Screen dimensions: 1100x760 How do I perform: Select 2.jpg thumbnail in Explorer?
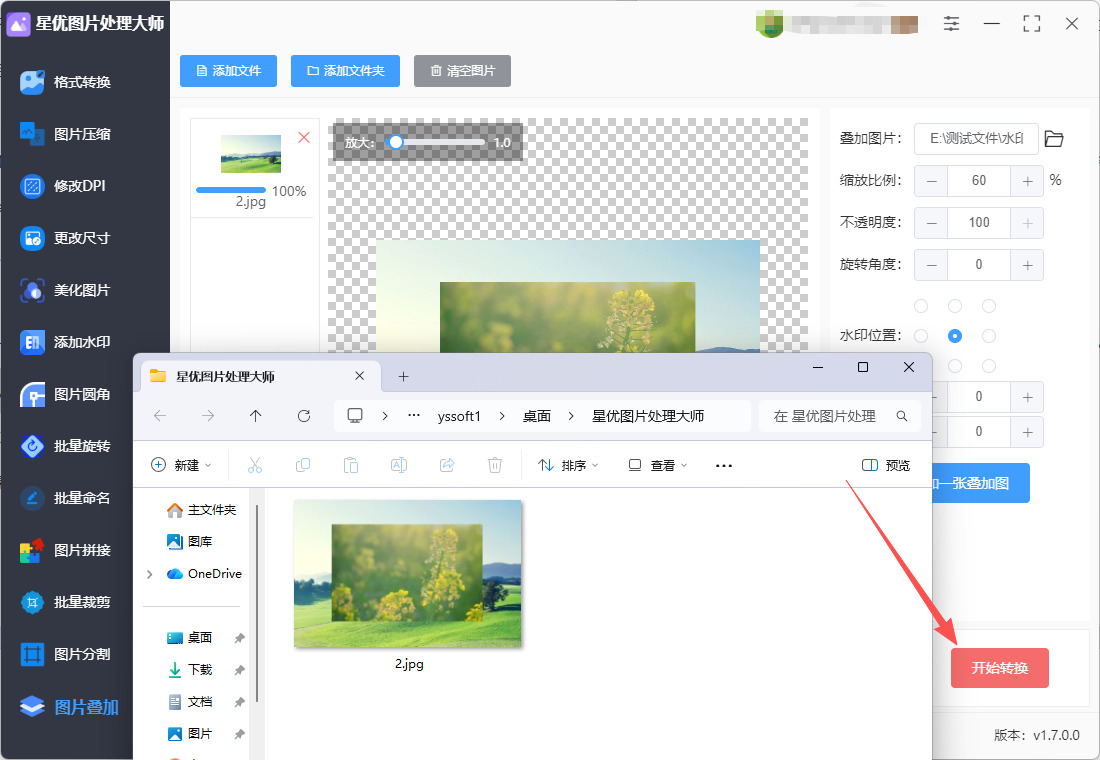[x=408, y=573]
